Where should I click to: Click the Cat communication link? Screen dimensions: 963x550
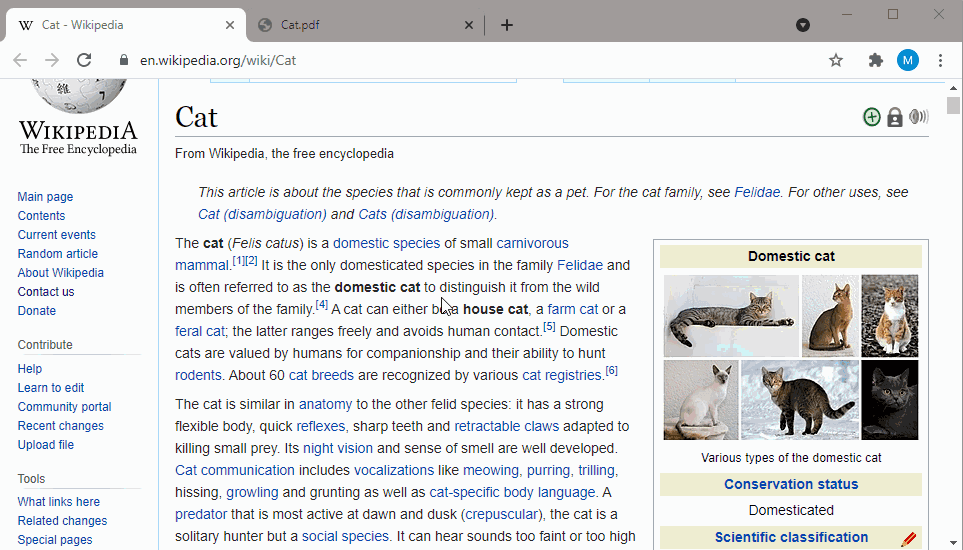point(235,470)
